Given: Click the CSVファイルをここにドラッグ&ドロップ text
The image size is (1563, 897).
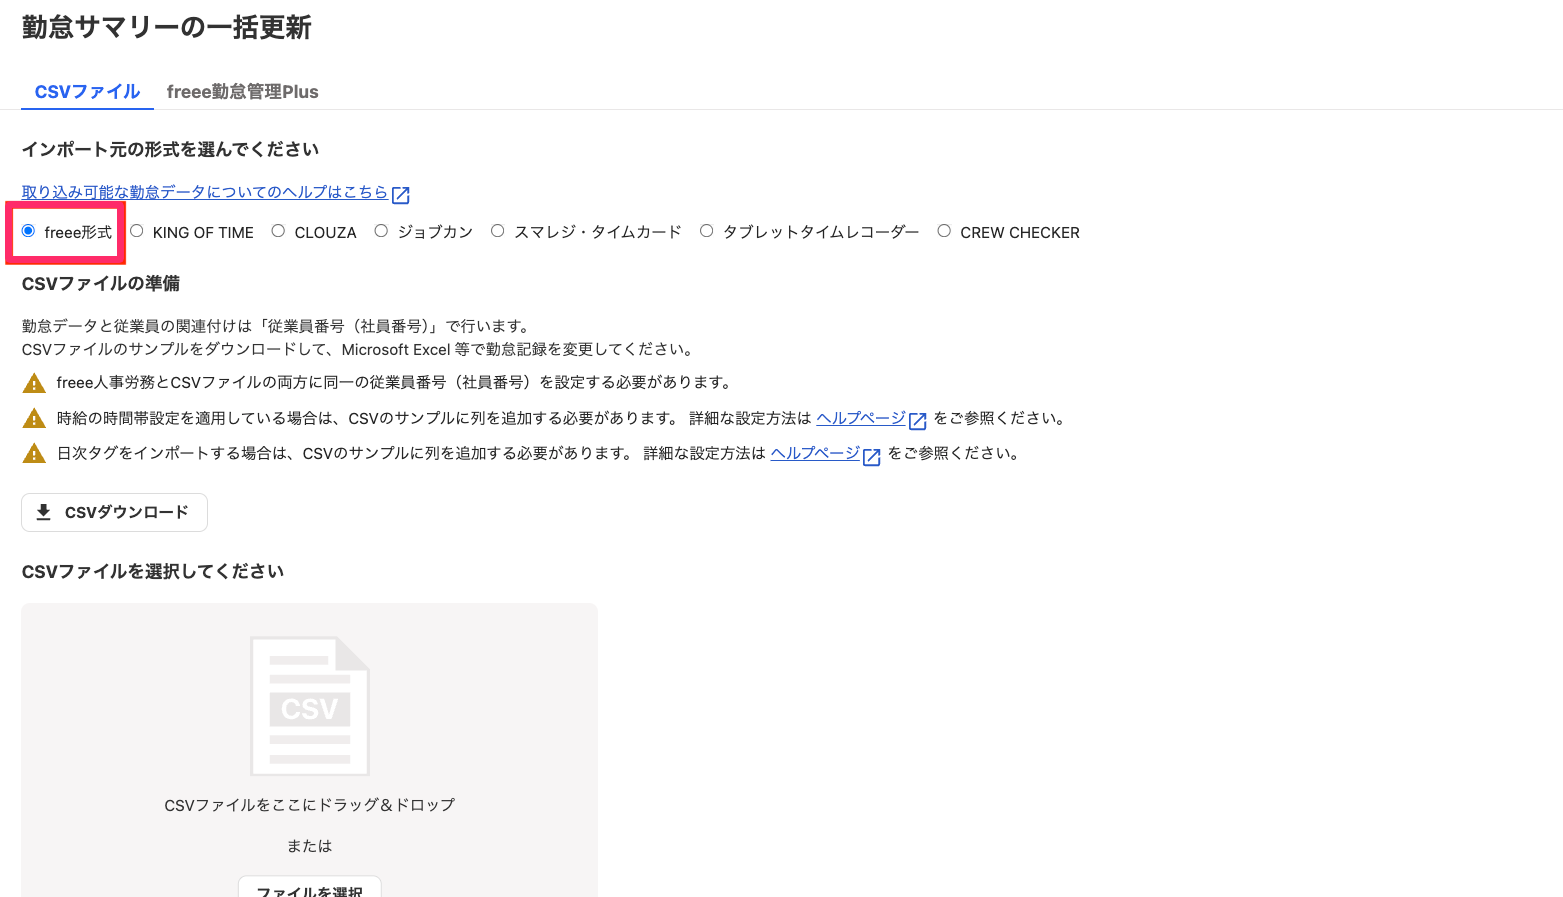Looking at the screenshot, I should [310, 805].
